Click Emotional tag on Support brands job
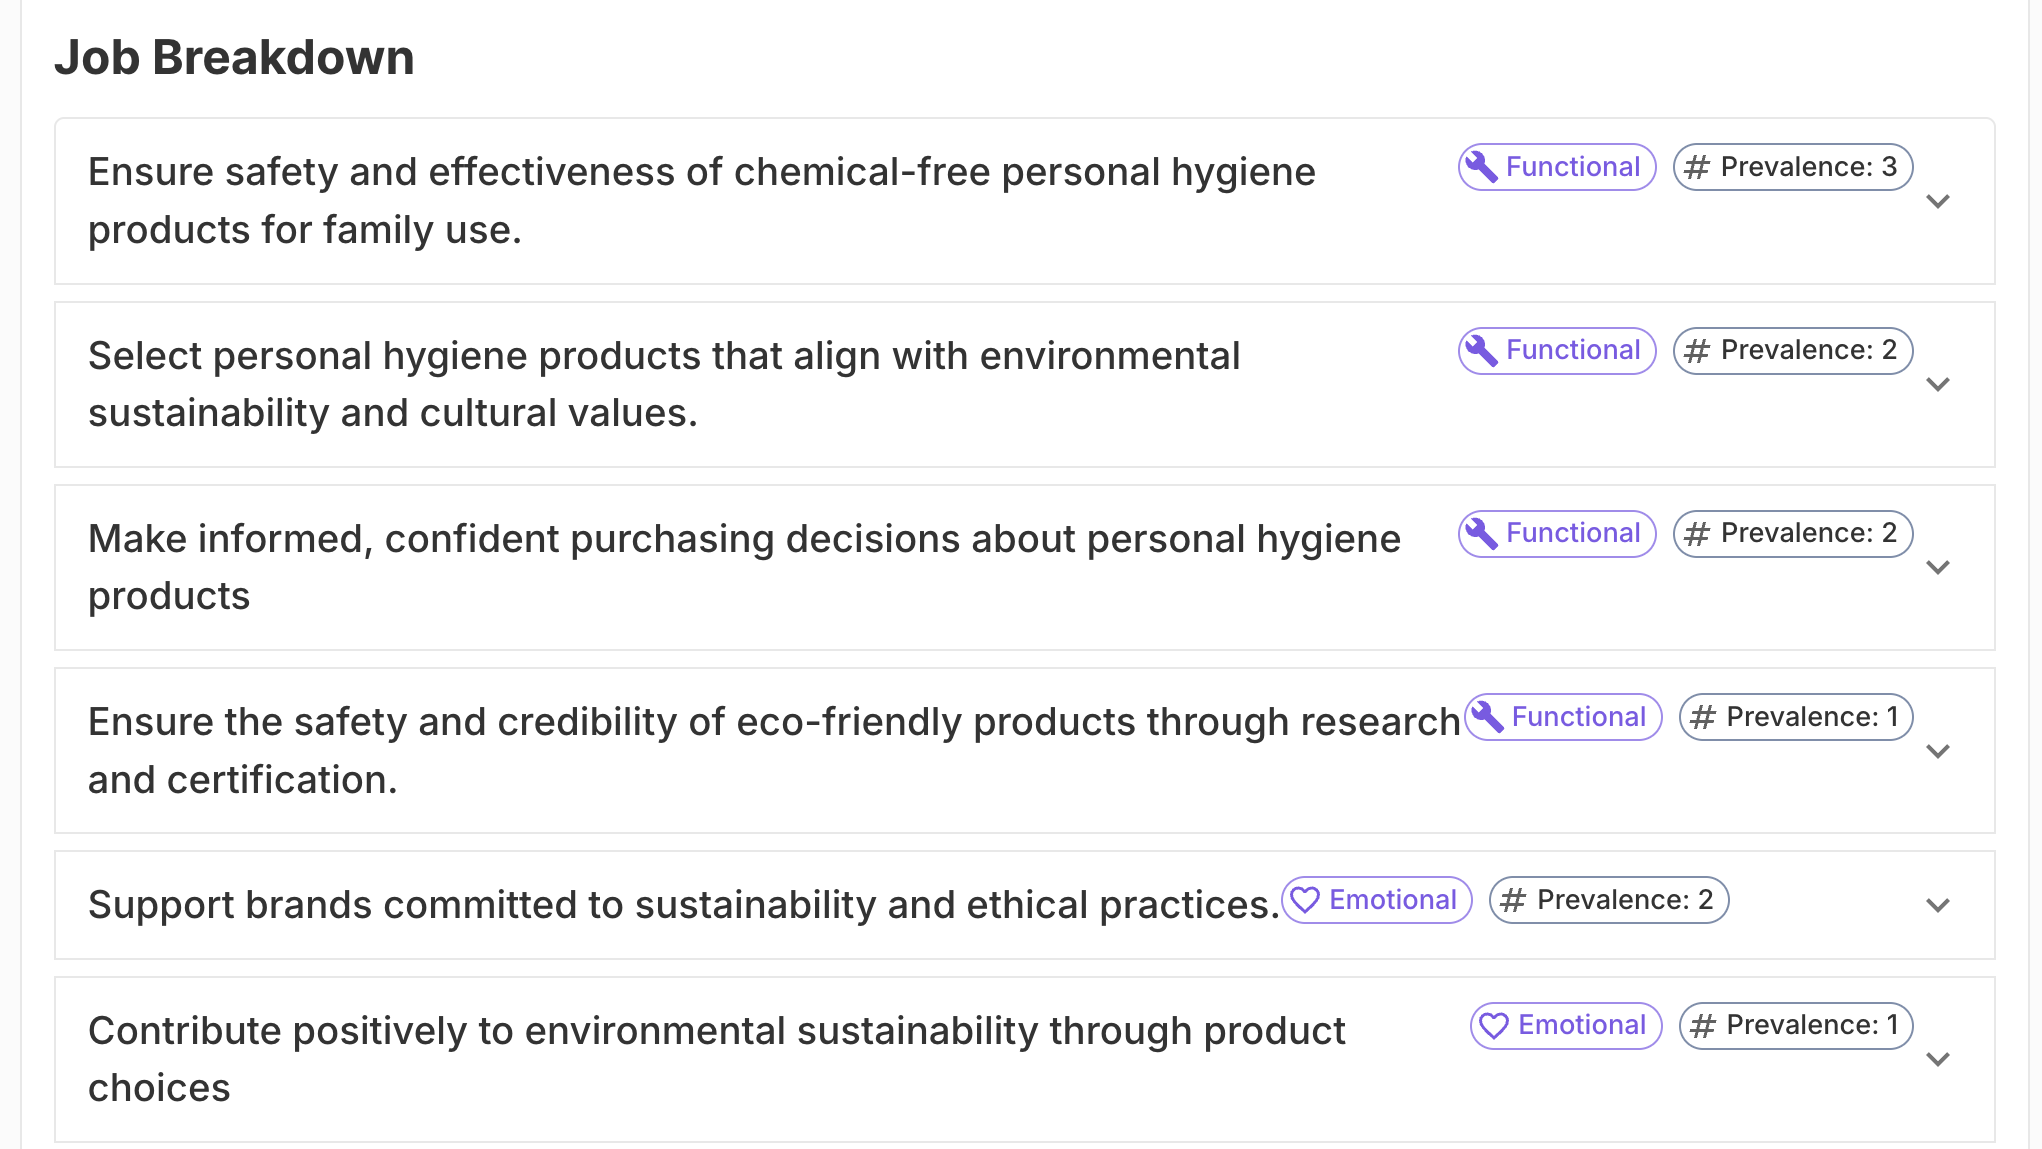The width and height of the screenshot is (2042, 1149). coord(1377,900)
